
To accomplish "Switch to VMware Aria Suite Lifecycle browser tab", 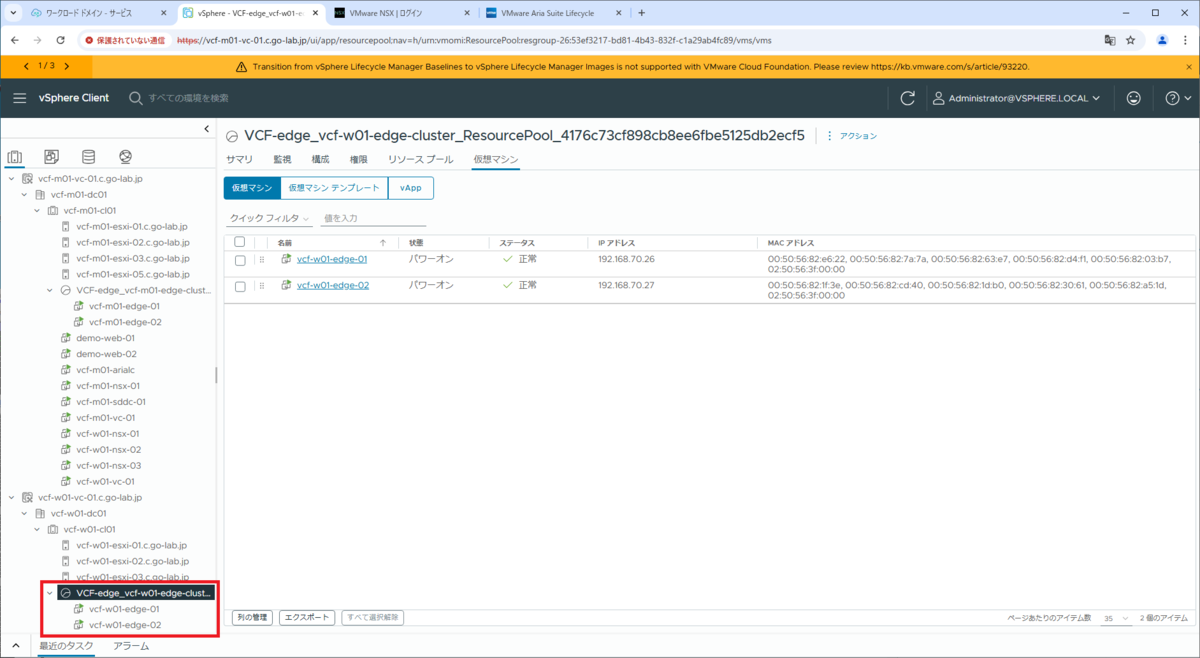I will coord(552,13).
